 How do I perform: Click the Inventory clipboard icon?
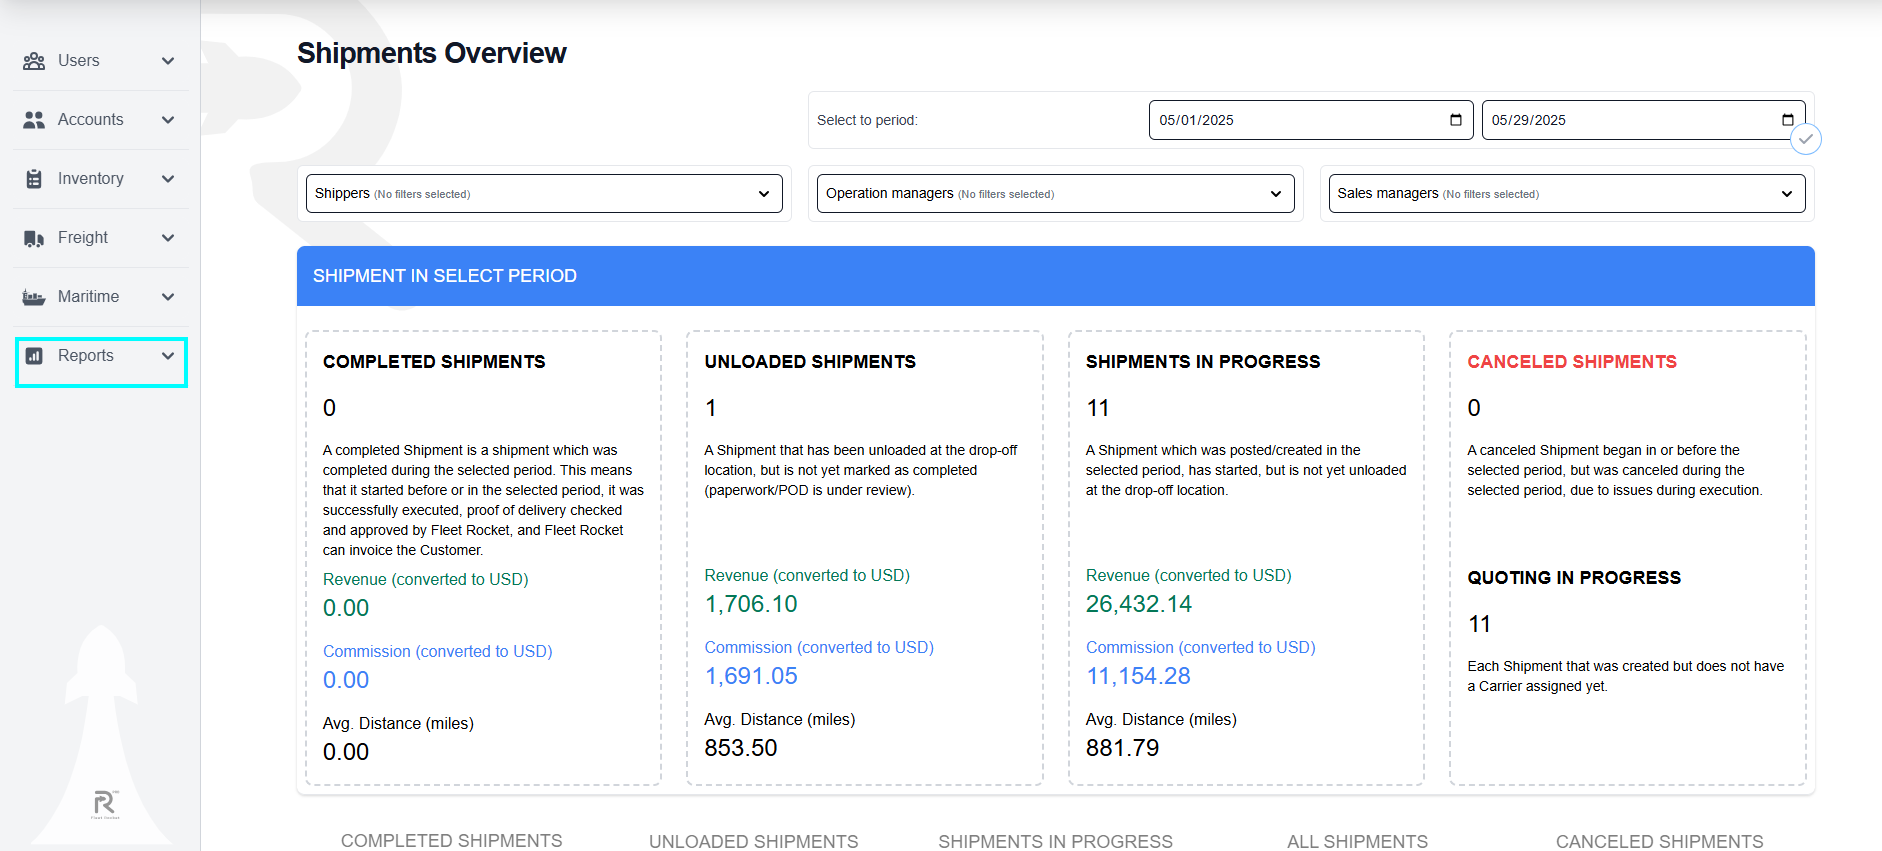coord(34,179)
